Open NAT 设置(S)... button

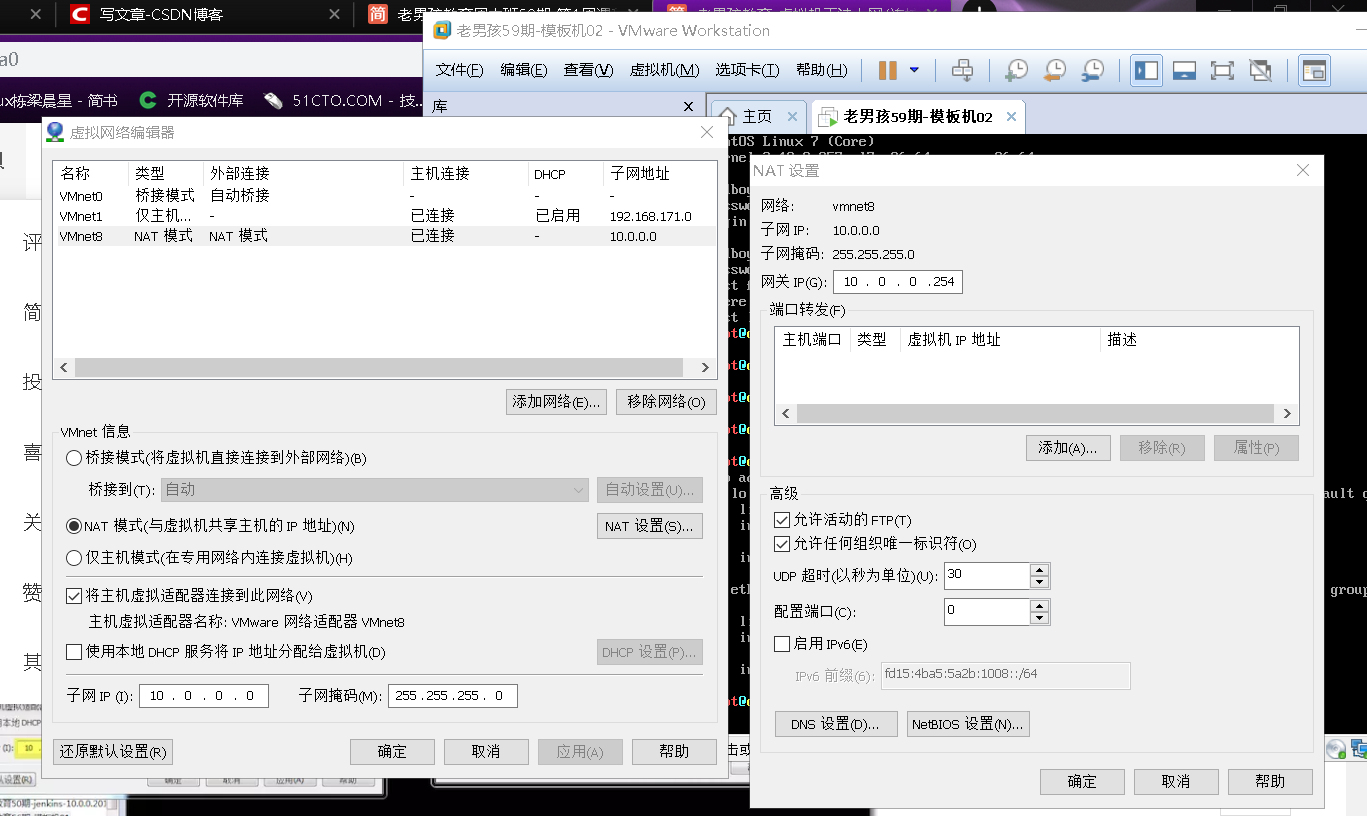650,526
